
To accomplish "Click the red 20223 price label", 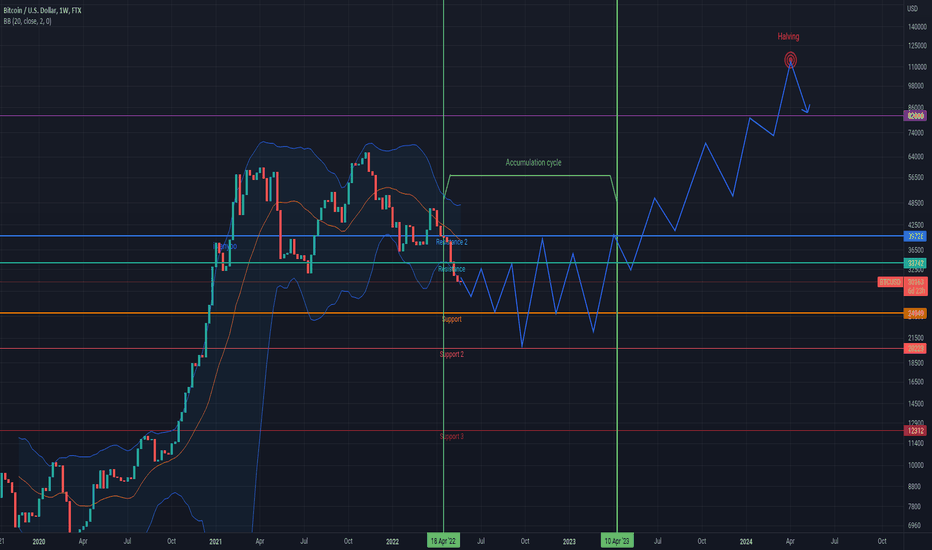I will [x=915, y=348].
